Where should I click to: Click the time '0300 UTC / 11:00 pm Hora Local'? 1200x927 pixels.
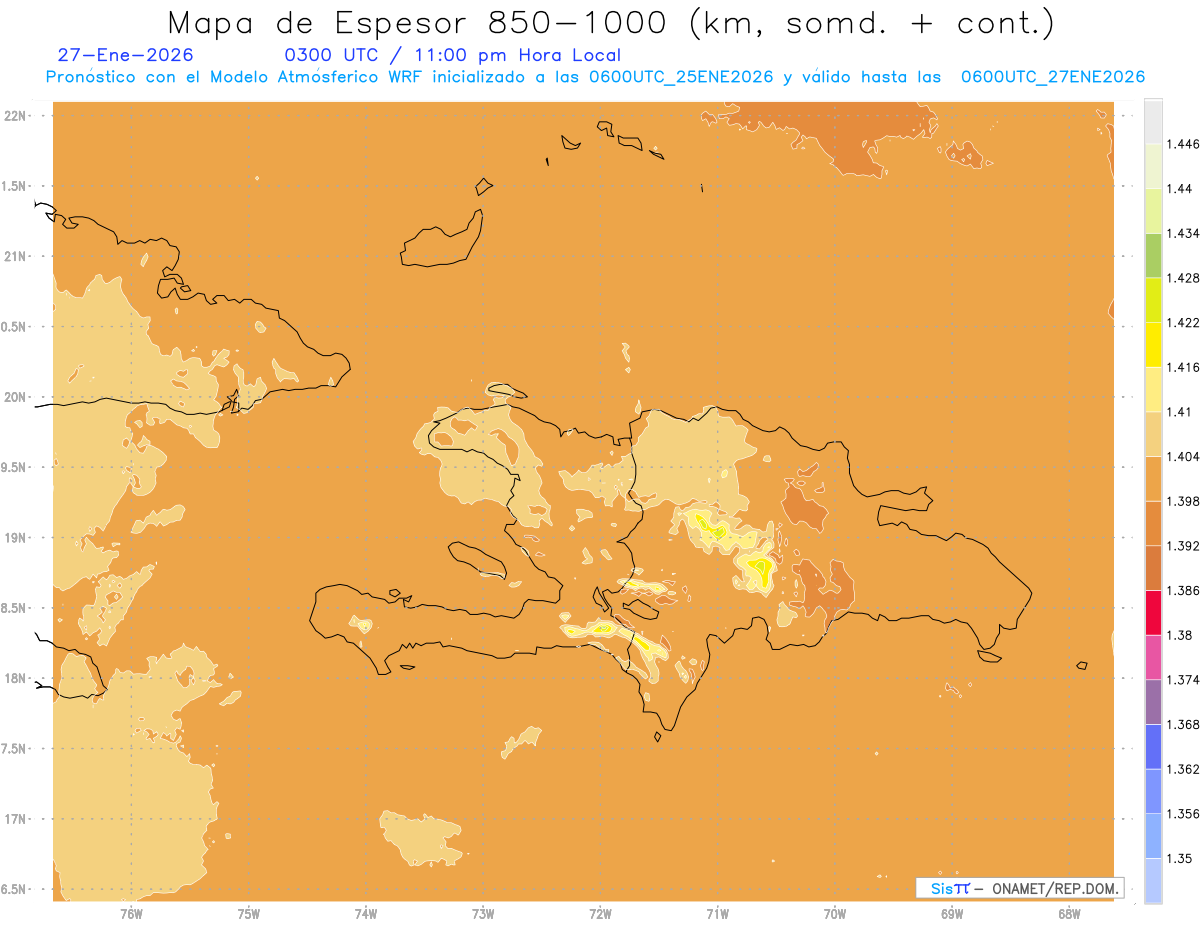(x=453, y=55)
